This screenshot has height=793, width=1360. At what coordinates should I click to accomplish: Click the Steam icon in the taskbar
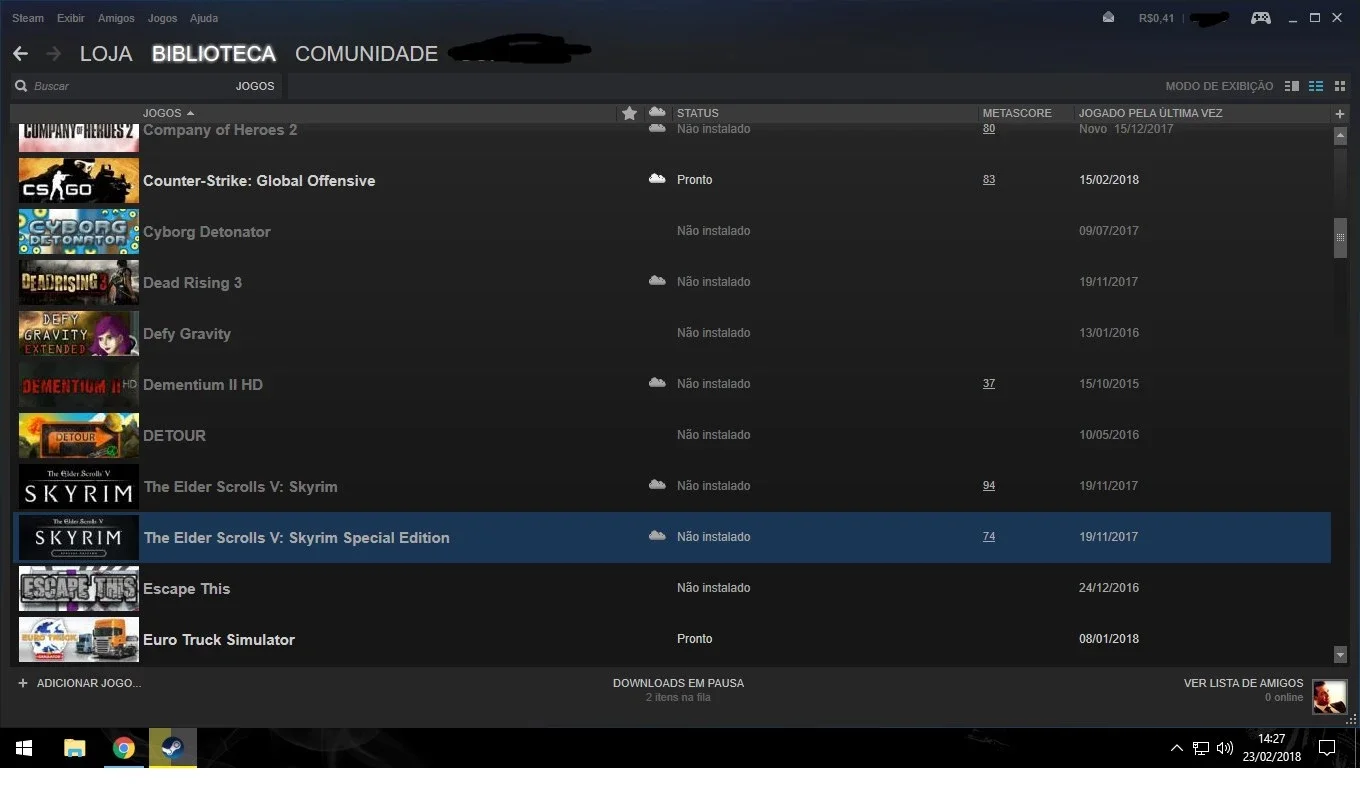[x=173, y=748]
